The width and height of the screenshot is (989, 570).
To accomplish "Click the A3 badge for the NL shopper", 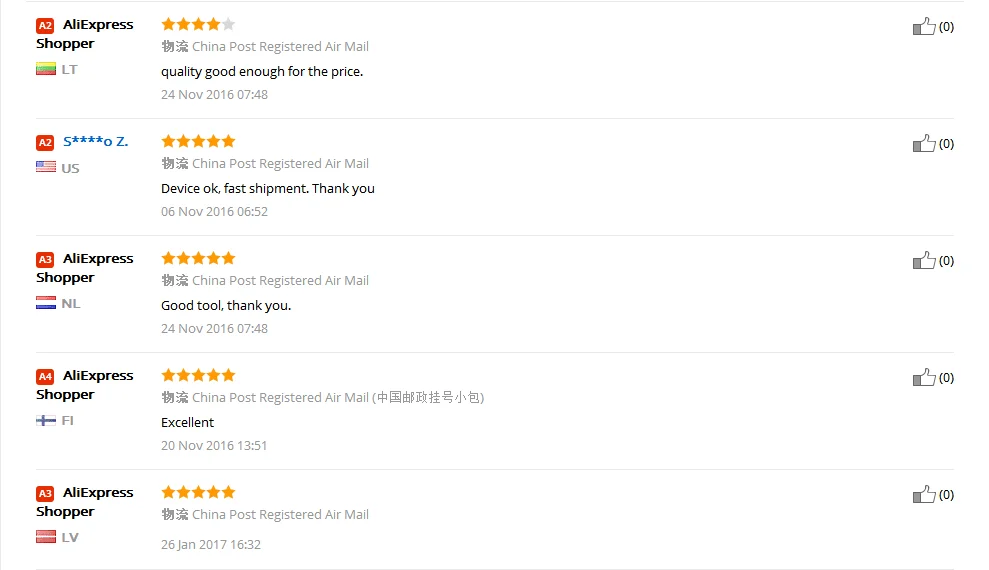I will [45, 260].
